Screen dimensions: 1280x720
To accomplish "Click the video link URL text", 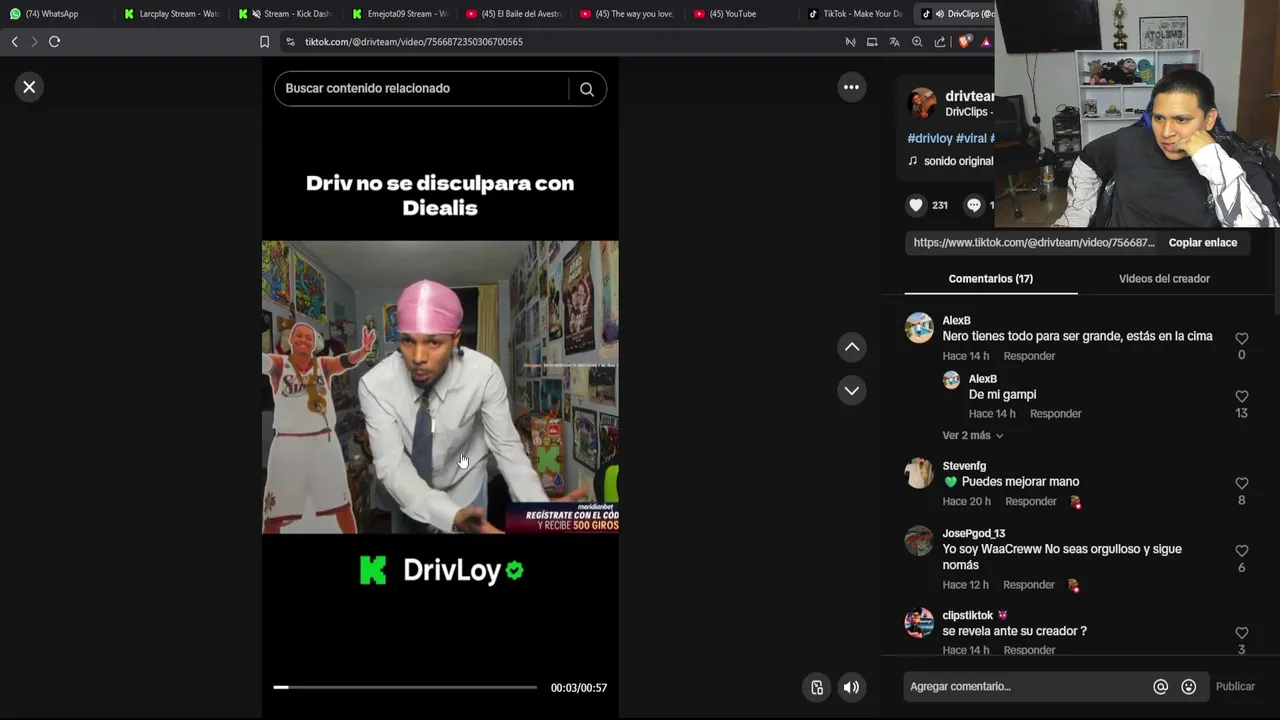I will coord(1034,243).
